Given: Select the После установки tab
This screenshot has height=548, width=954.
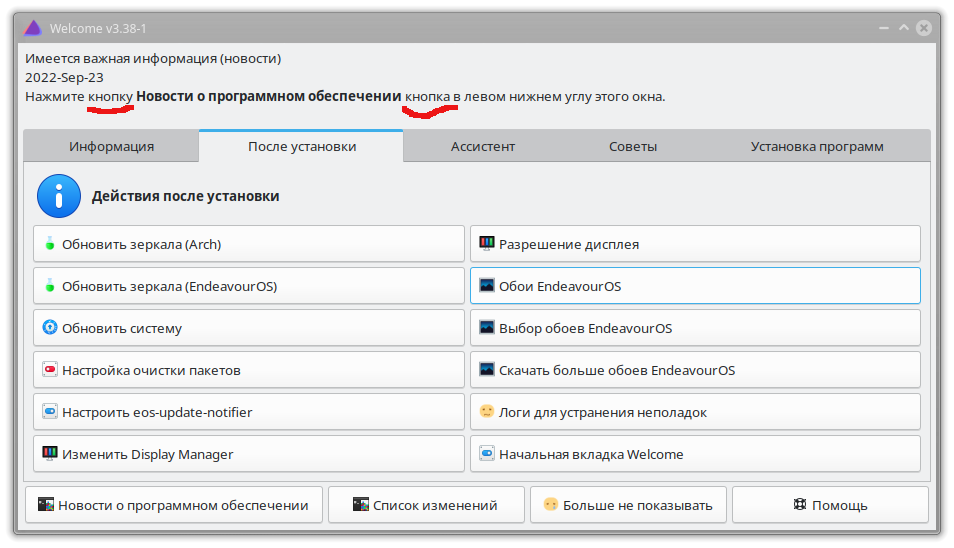Looking at the screenshot, I should coord(301,146).
